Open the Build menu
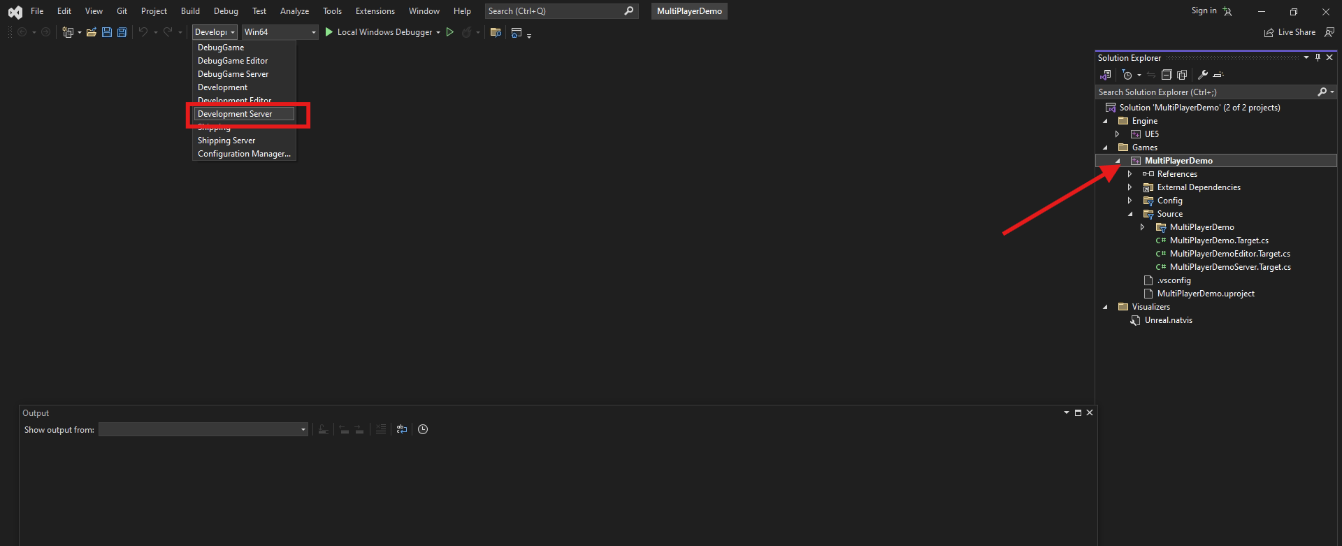The width and height of the screenshot is (1342, 546). pos(190,11)
